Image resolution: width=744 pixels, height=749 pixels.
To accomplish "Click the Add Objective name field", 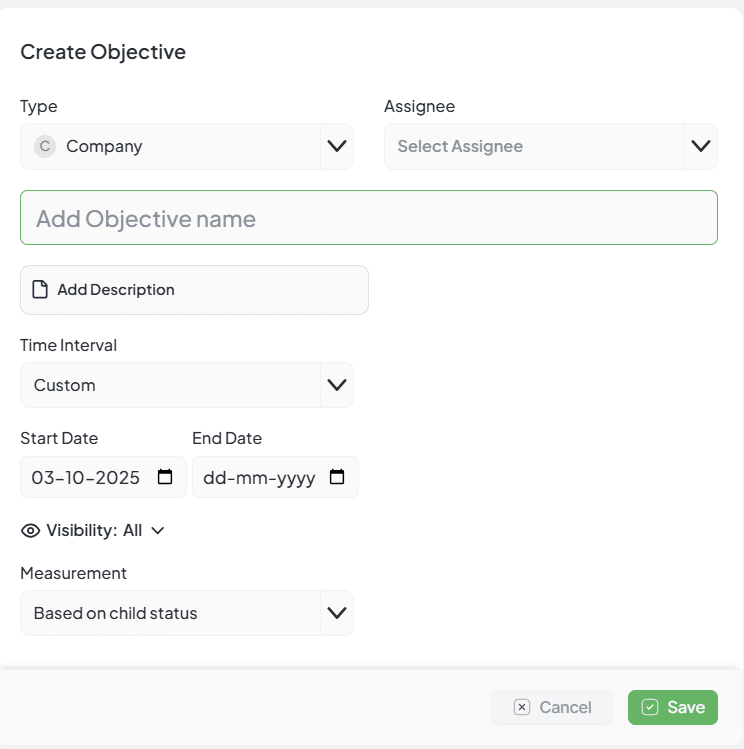I will tap(368, 218).
